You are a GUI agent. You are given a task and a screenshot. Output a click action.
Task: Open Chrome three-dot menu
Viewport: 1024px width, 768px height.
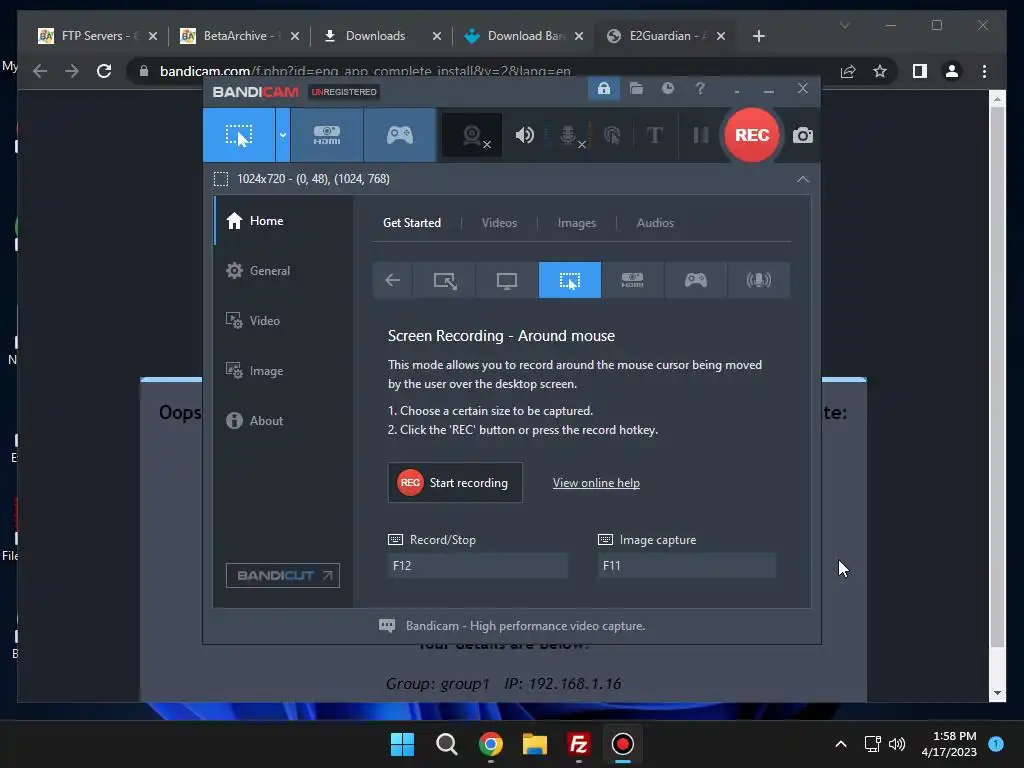click(x=984, y=71)
